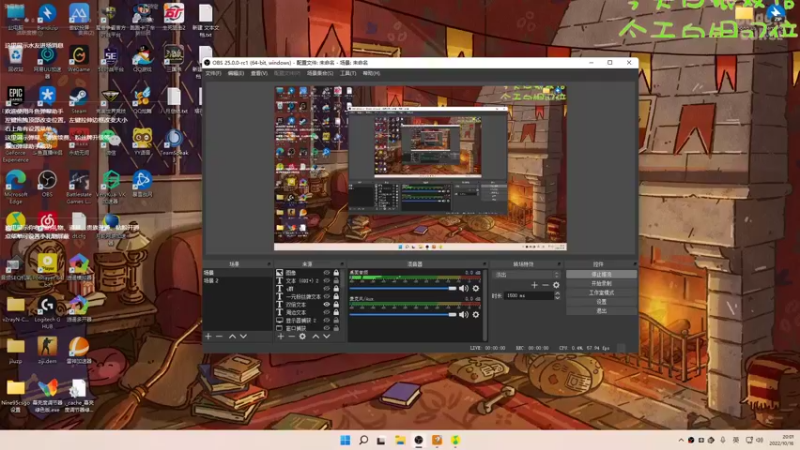The width and height of the screenshot is (800, 450).
Task: Open Recycle Bin on the desktop
Action: (15, 58)
